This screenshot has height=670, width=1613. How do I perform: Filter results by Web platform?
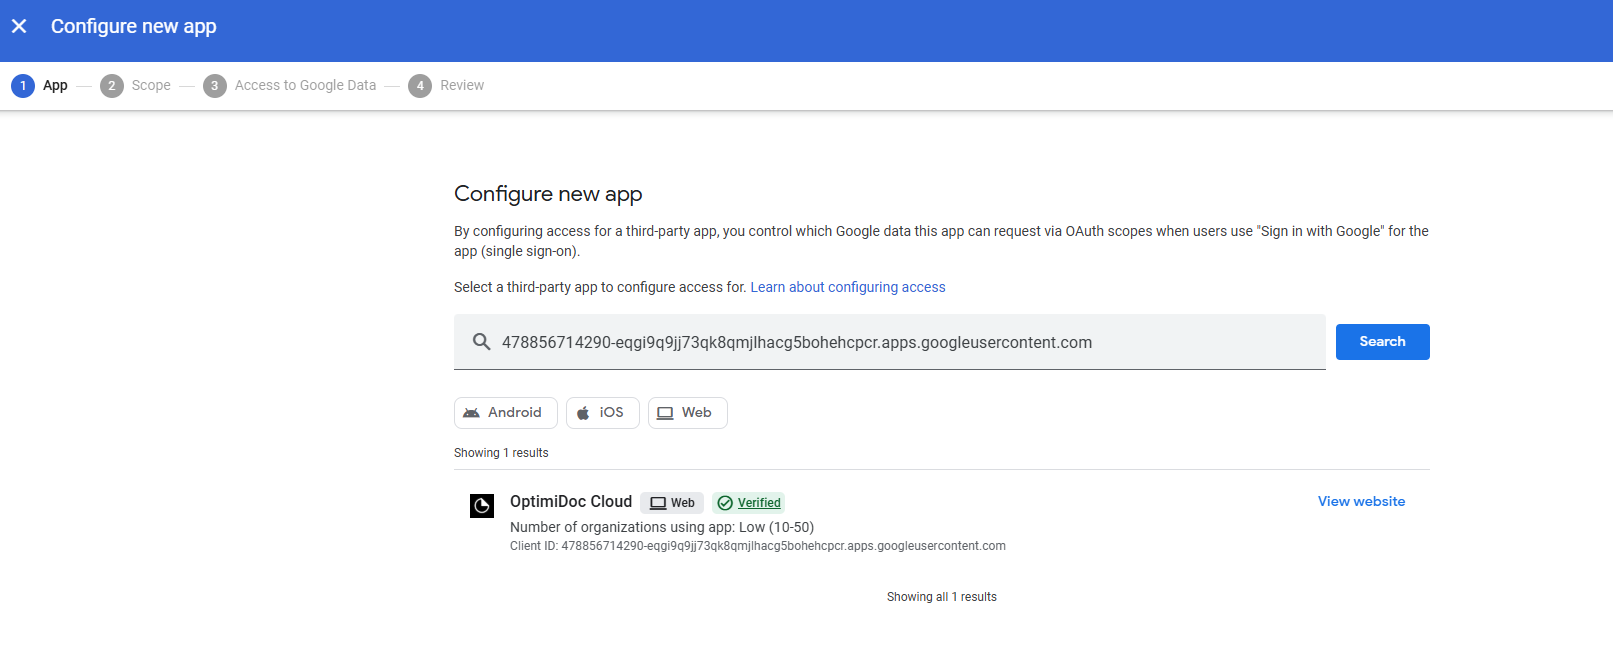[x=688, y=413]
